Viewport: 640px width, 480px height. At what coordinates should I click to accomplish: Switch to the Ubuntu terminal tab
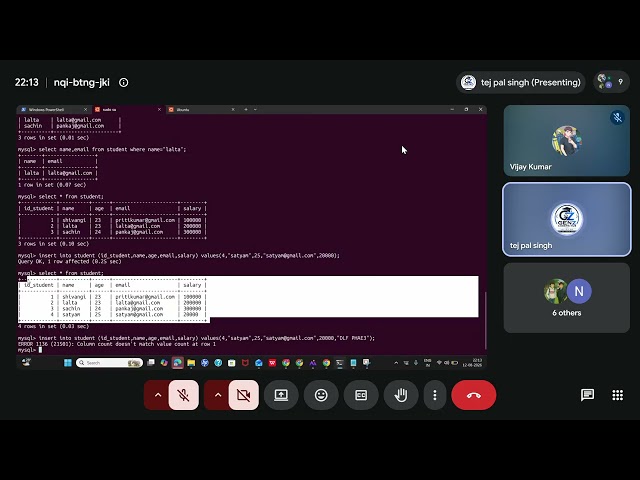199,109
